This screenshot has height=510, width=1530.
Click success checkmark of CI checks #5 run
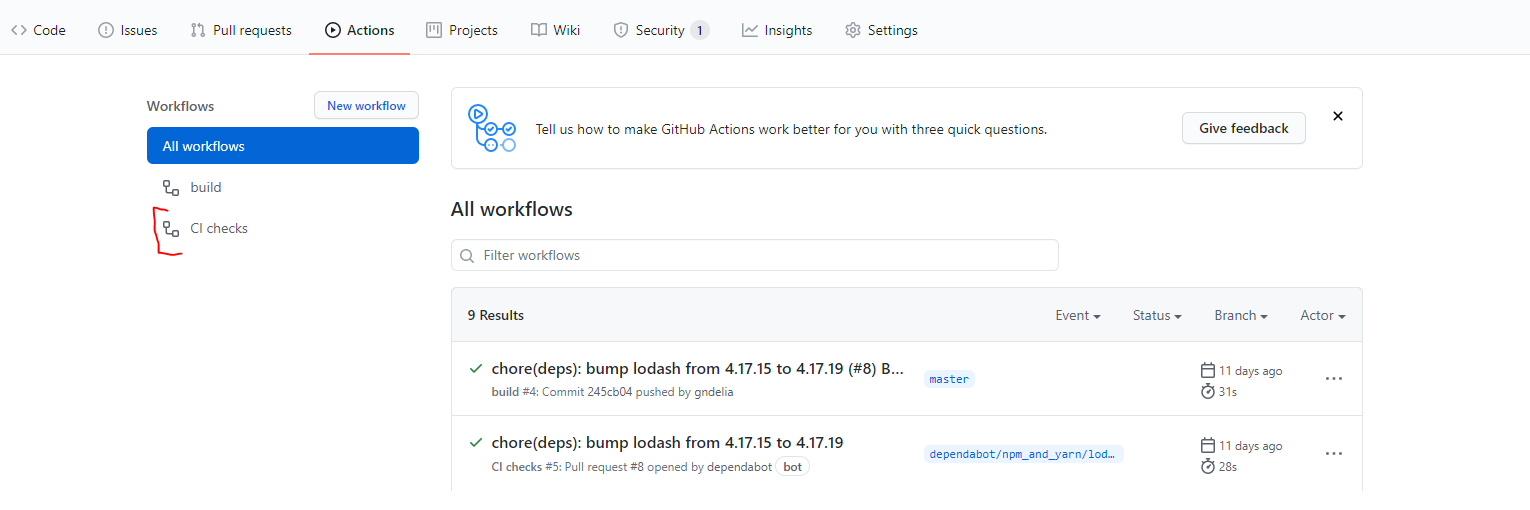(476, 442)
